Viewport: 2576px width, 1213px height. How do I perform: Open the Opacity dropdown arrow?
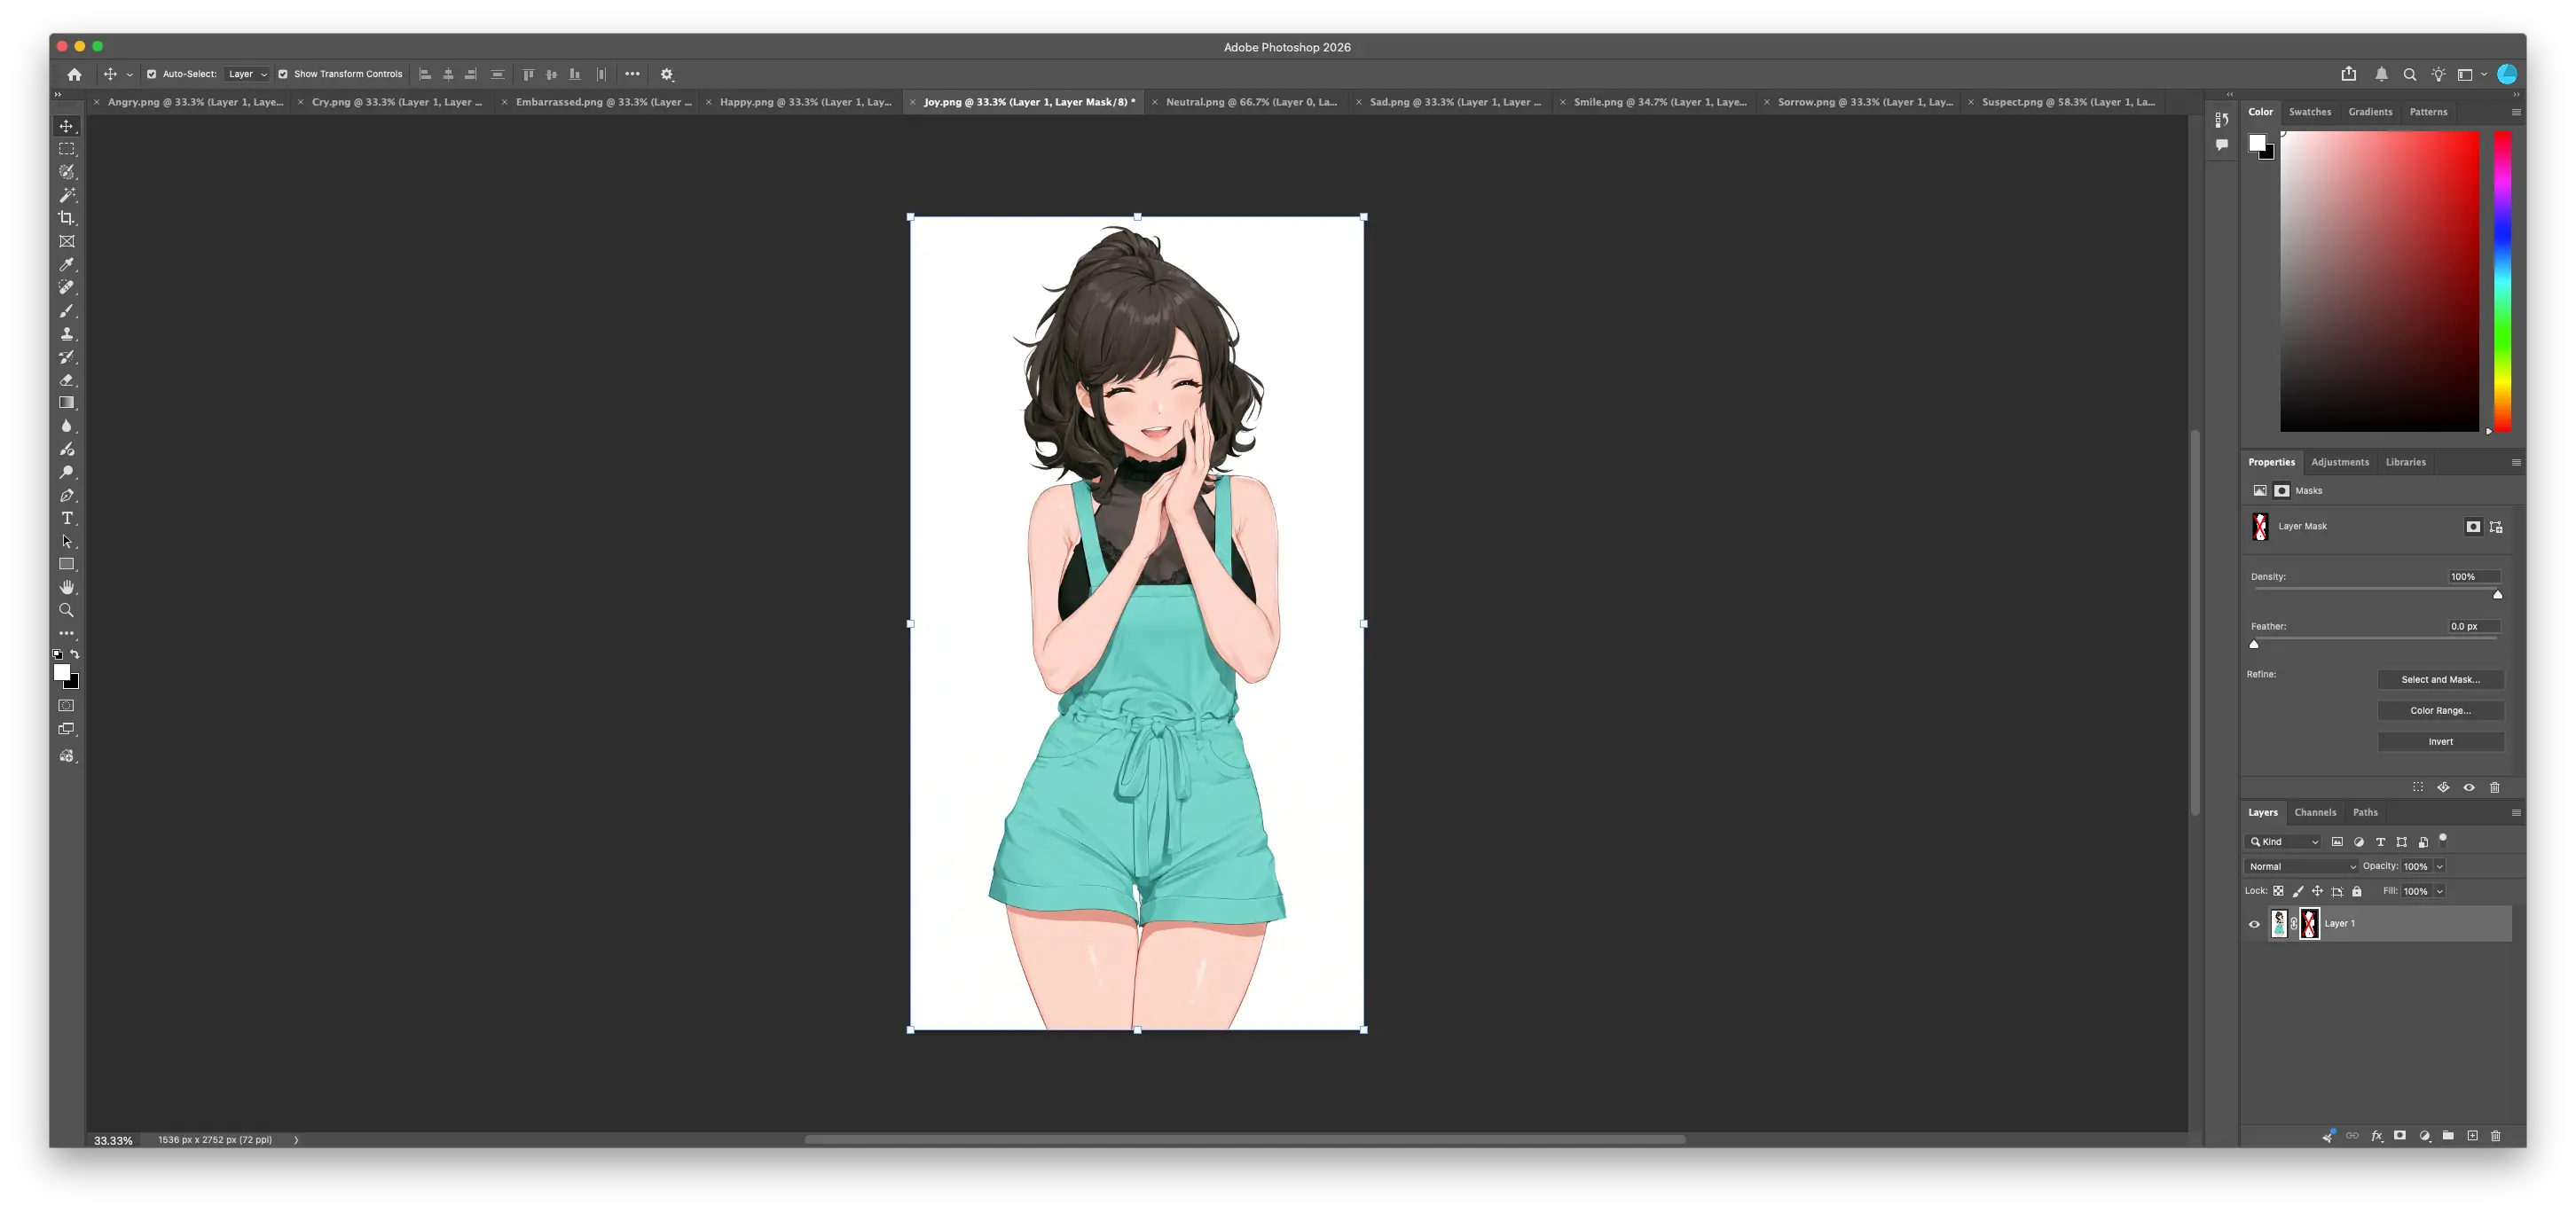click(2440, 866)
